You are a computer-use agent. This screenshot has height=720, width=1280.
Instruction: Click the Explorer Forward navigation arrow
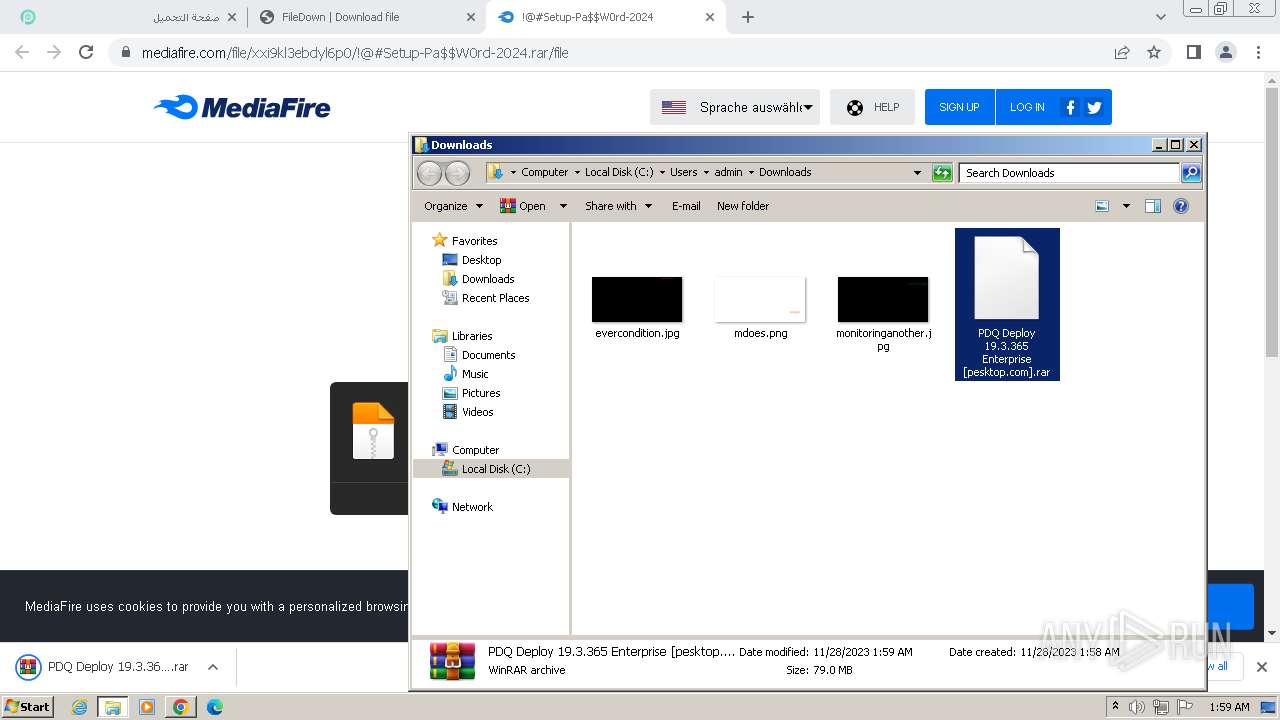coord(457,173)
